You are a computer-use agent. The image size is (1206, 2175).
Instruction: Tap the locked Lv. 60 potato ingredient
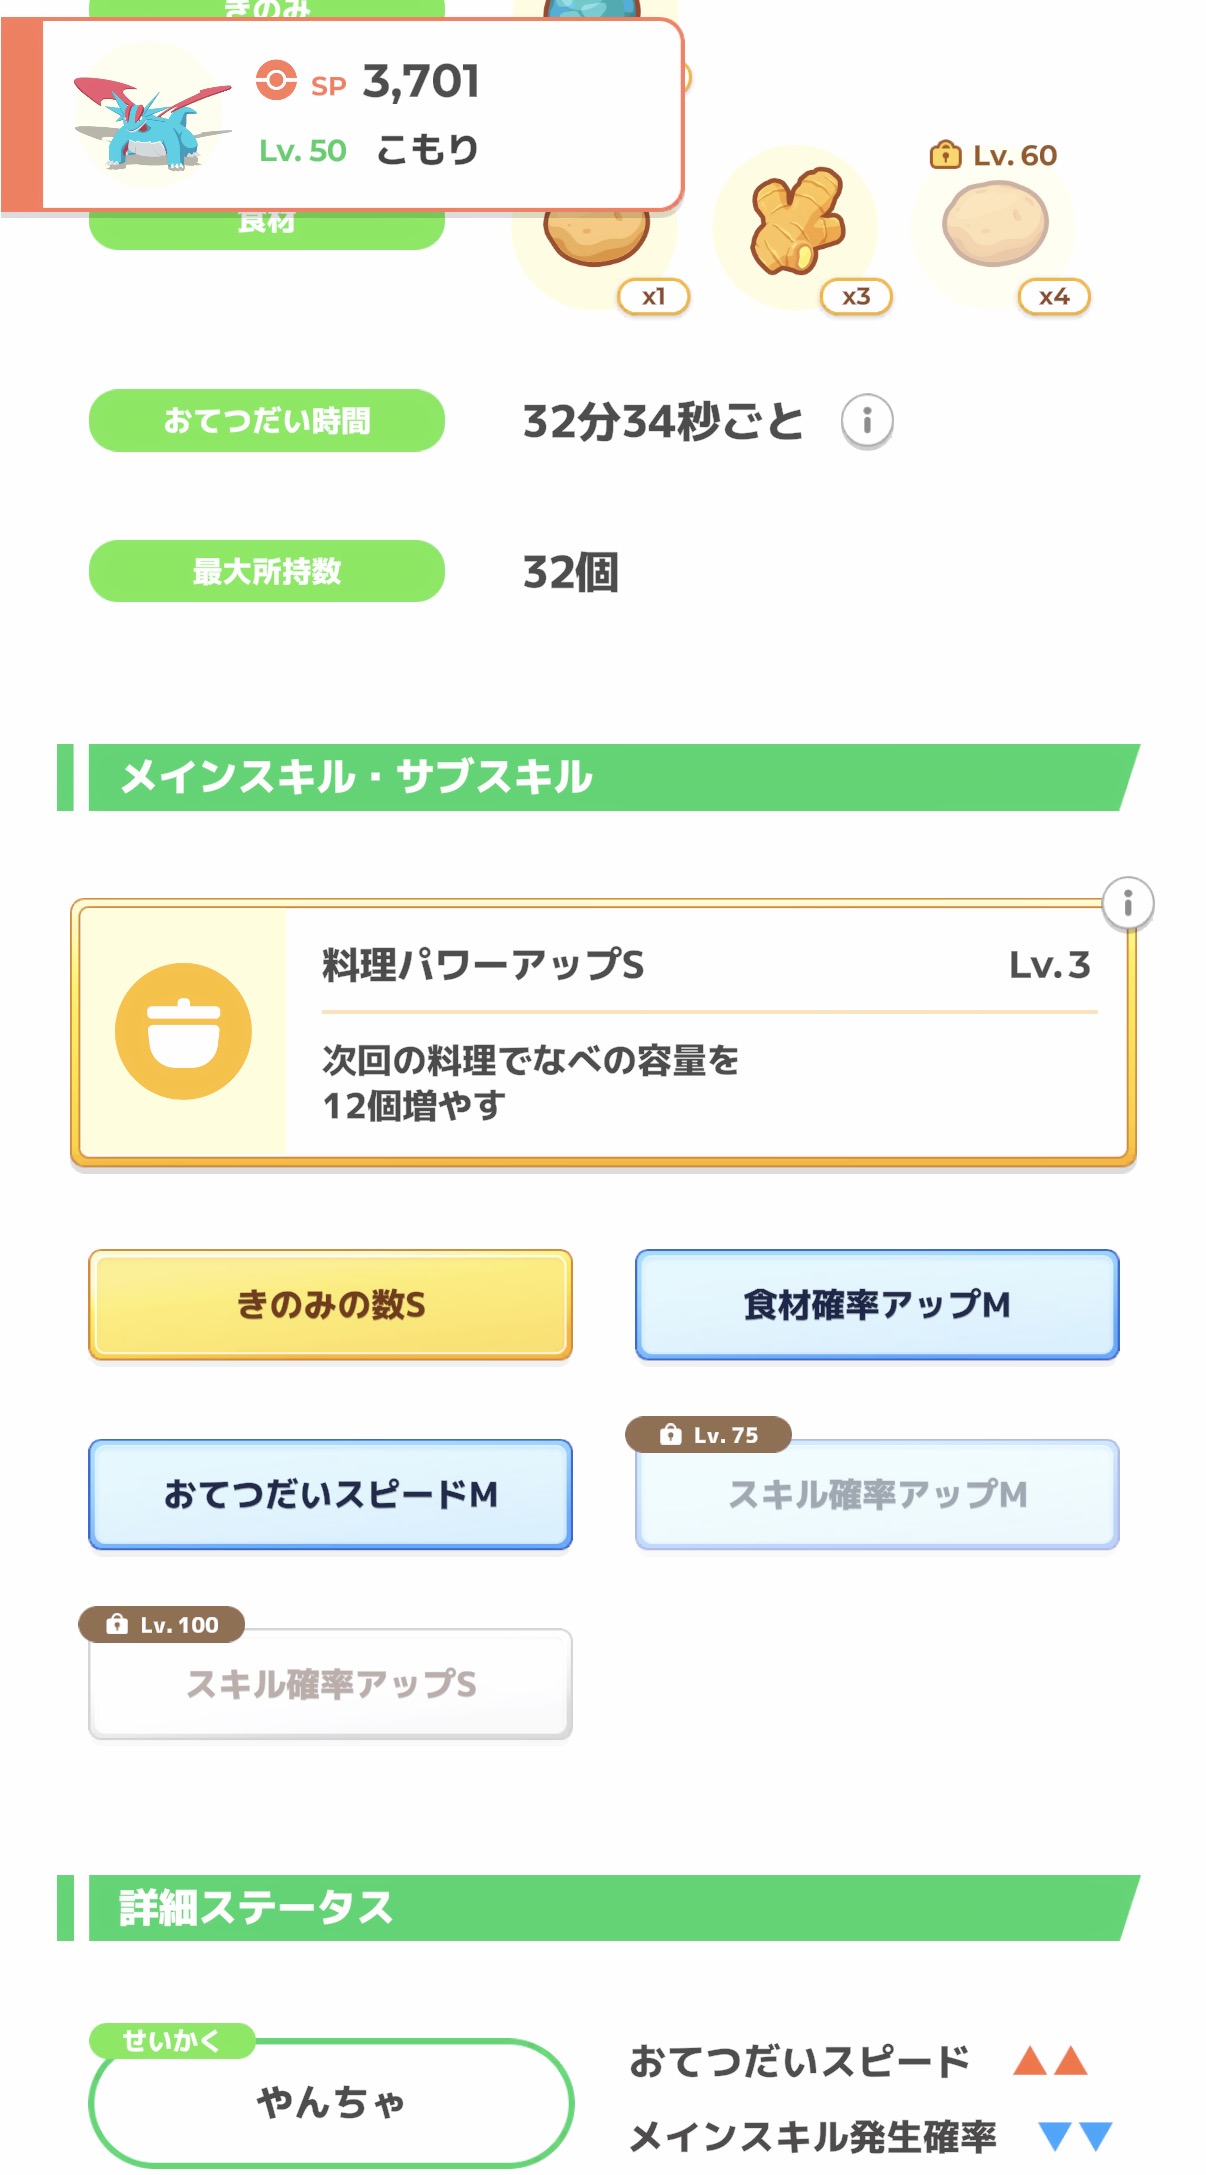994,224
